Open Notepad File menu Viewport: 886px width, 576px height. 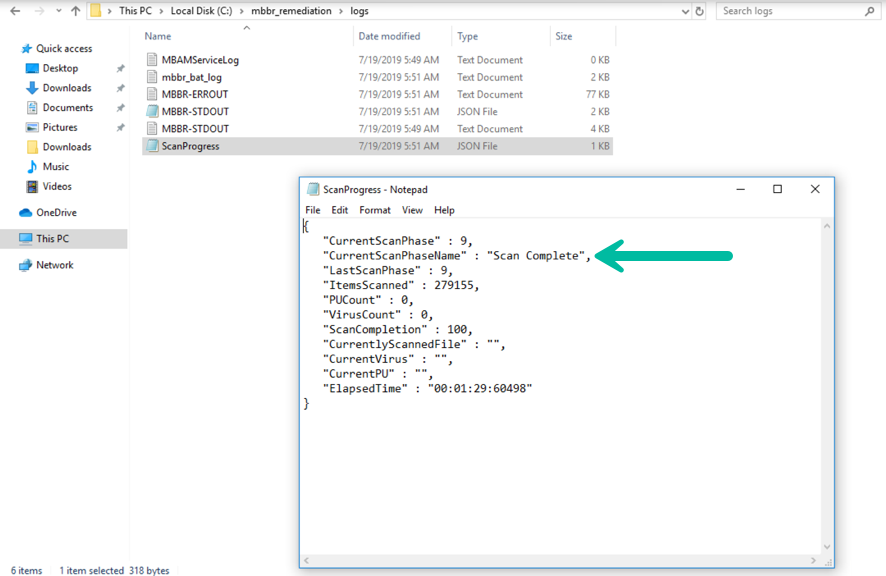point(312,210)
